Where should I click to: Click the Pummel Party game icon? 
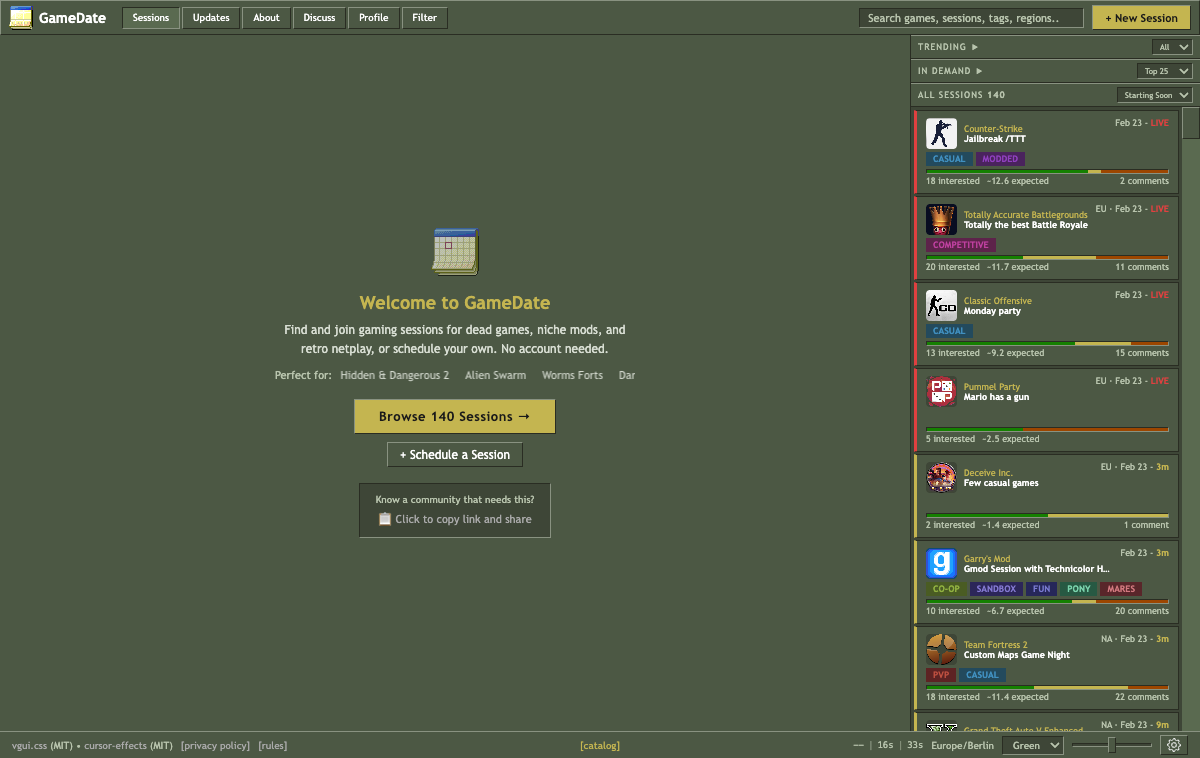[x=941, y=391]
